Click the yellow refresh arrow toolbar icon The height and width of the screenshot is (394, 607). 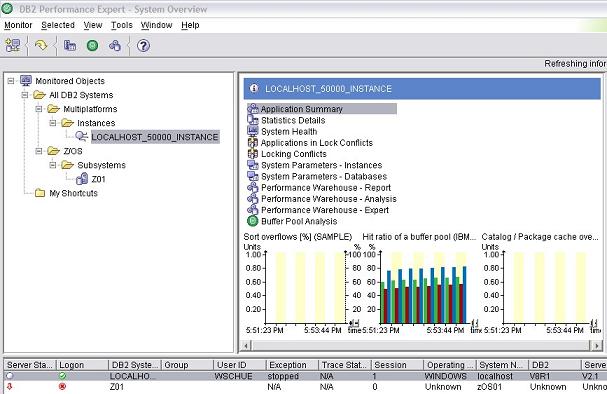[x=41, y=46]
